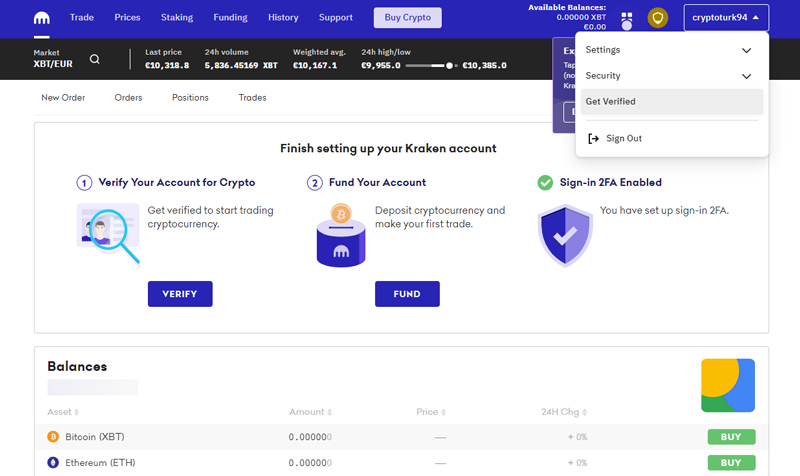
Task: Click the Buy Crypto button
Action: pos(408,18)
